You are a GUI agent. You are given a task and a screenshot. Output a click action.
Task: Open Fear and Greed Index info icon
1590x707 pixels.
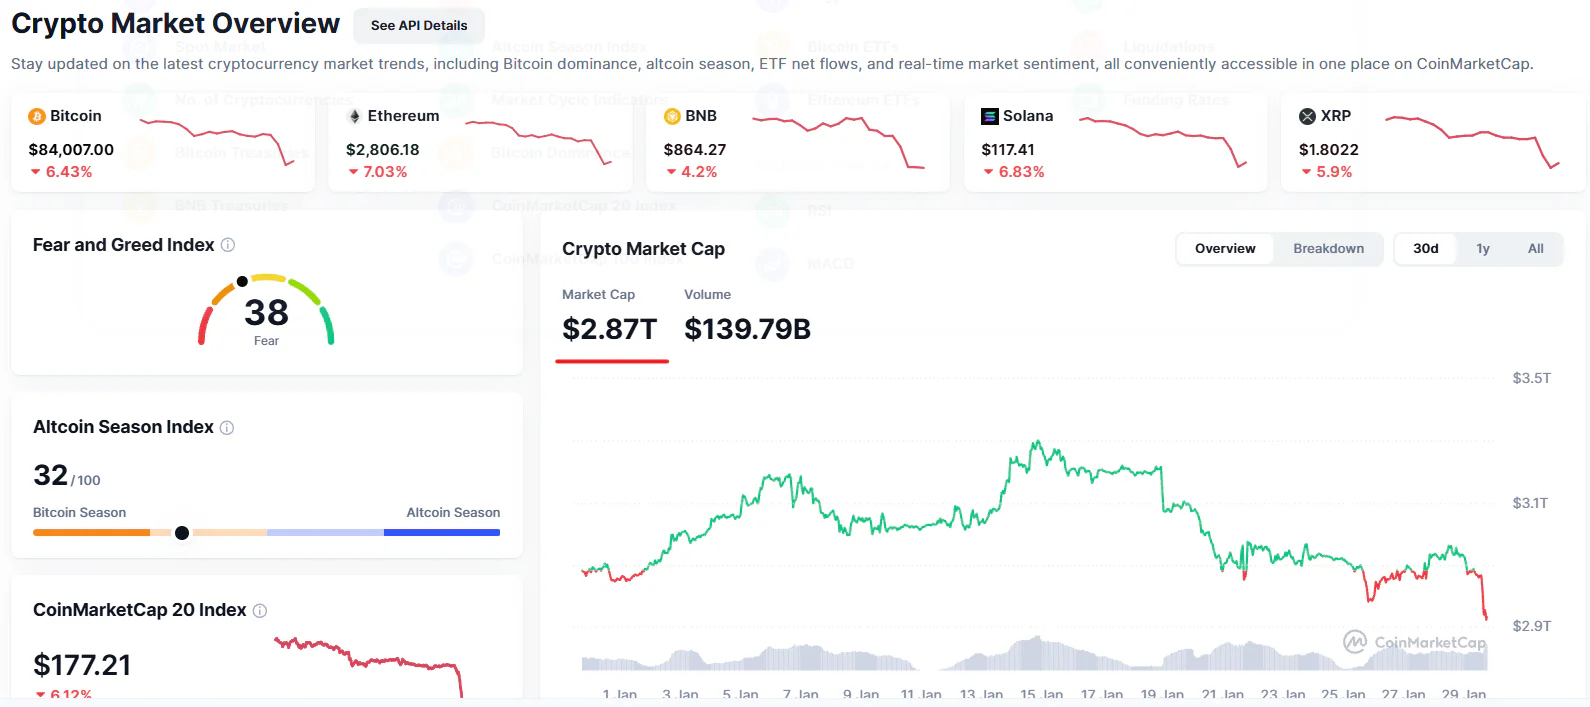pos(228,245)
